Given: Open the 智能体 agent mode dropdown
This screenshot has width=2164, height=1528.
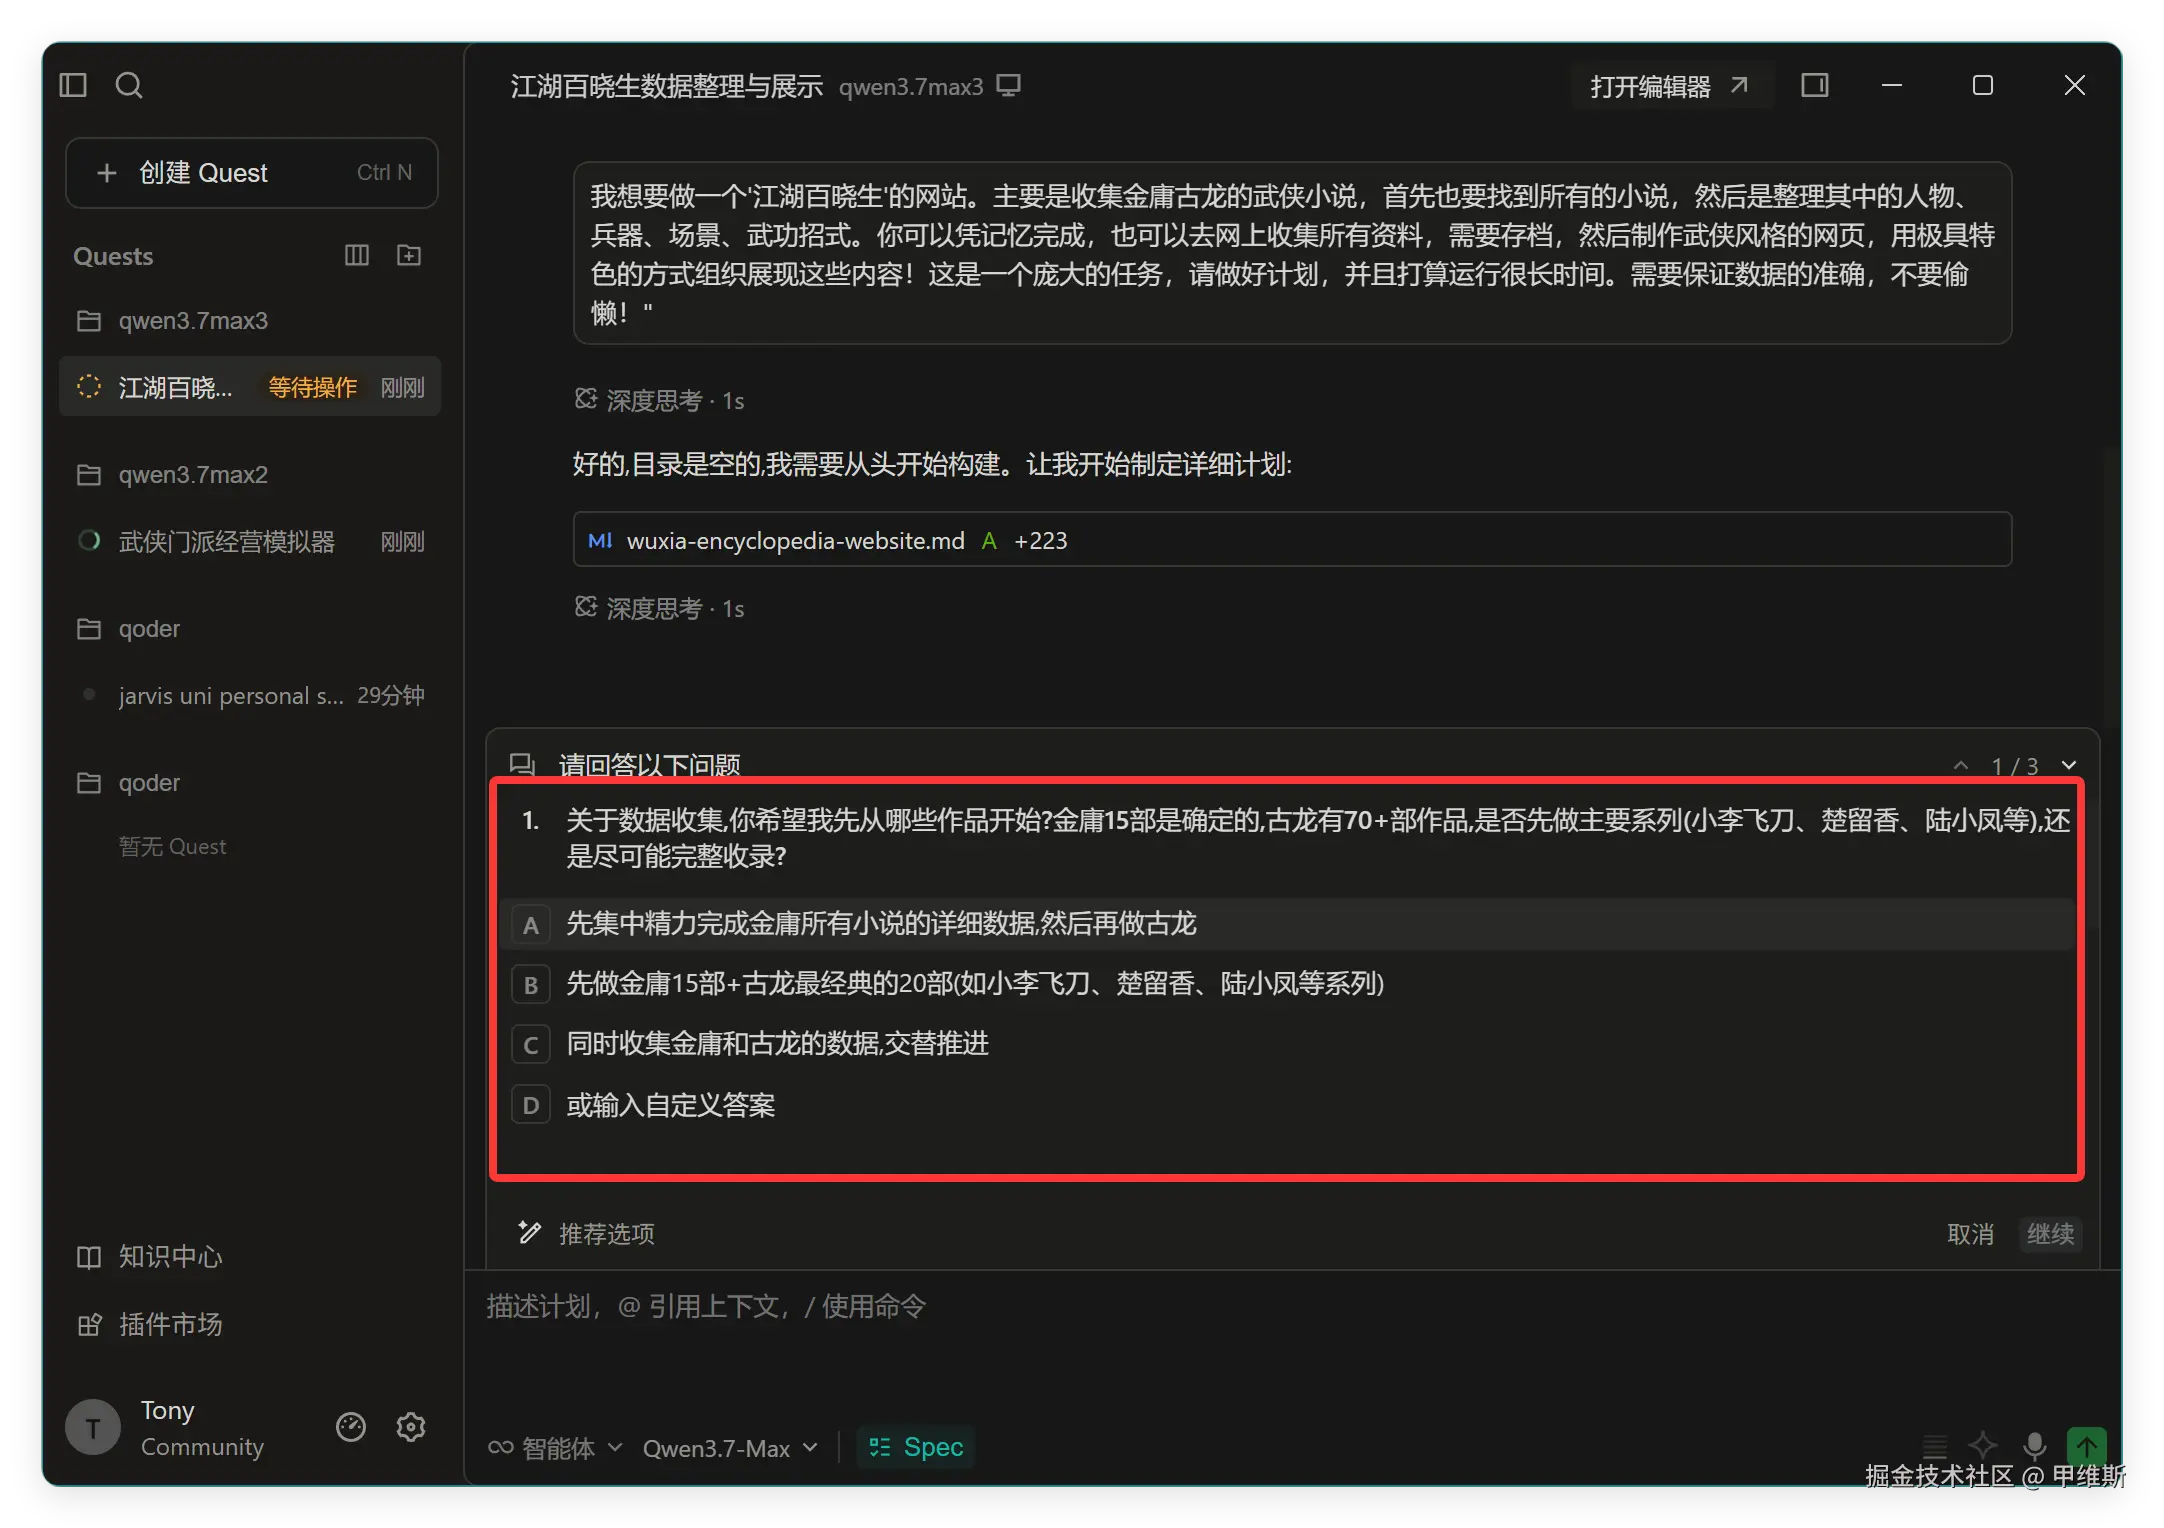Looking at the screenshot, I should coord(556,1448).
